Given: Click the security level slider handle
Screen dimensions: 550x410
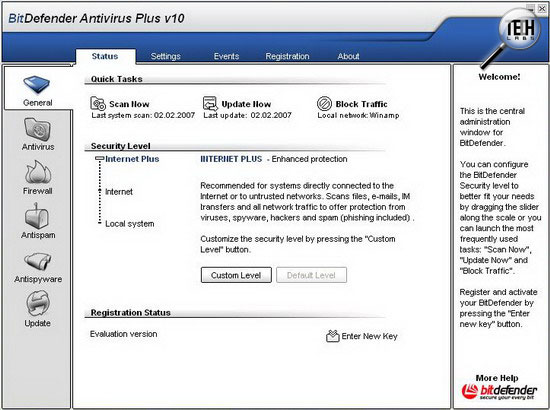Looking at the screenshot, I should (x=100, y=159).
